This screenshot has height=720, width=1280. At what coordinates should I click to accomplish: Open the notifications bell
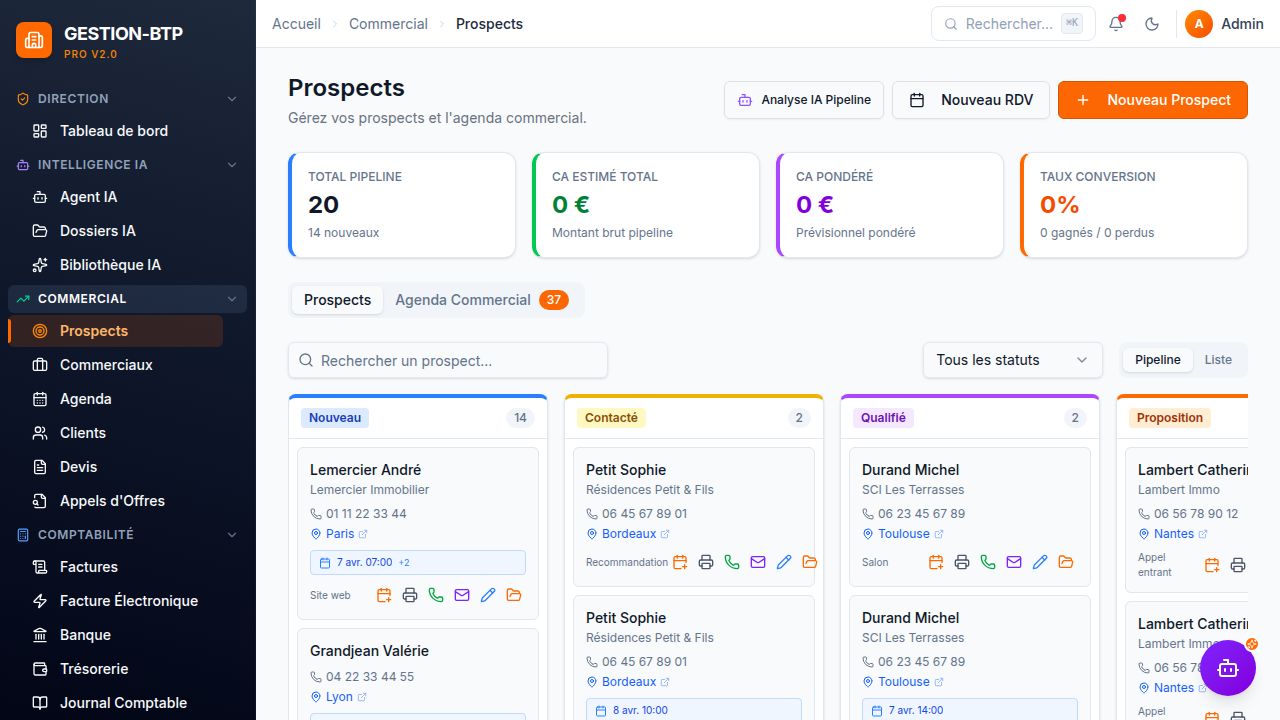(x=1117, y=24)
